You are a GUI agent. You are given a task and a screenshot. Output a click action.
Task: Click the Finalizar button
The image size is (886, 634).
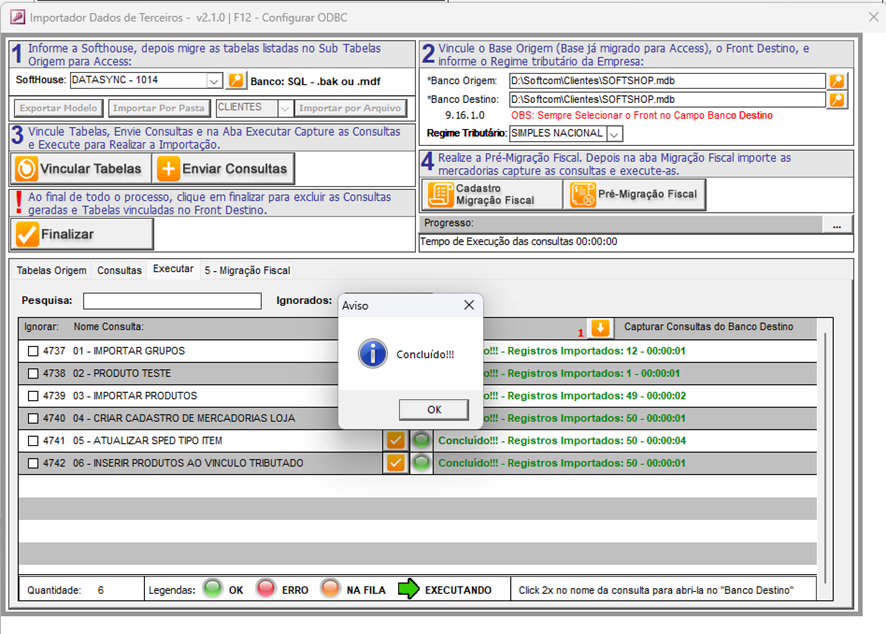click(82, 234)
